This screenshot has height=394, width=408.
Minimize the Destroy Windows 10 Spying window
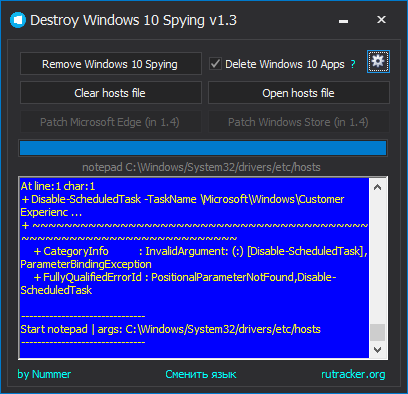(x=343, y=21)
